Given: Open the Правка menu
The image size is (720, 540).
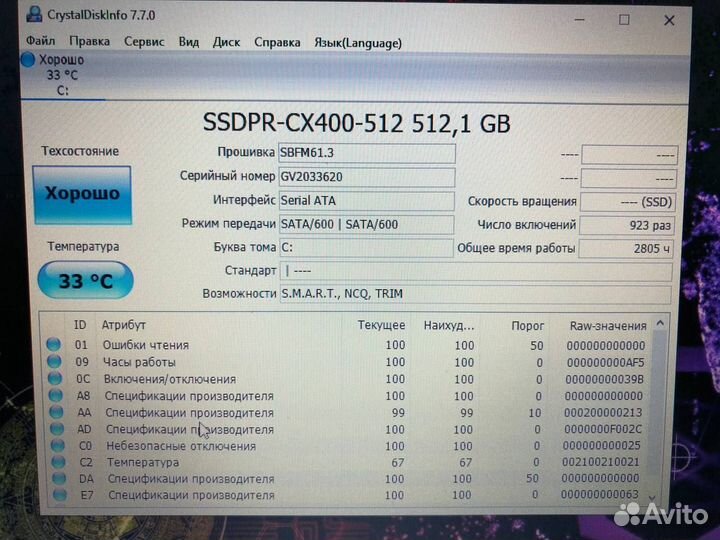Looking at the screenshot, I should (x=90, y=42).
